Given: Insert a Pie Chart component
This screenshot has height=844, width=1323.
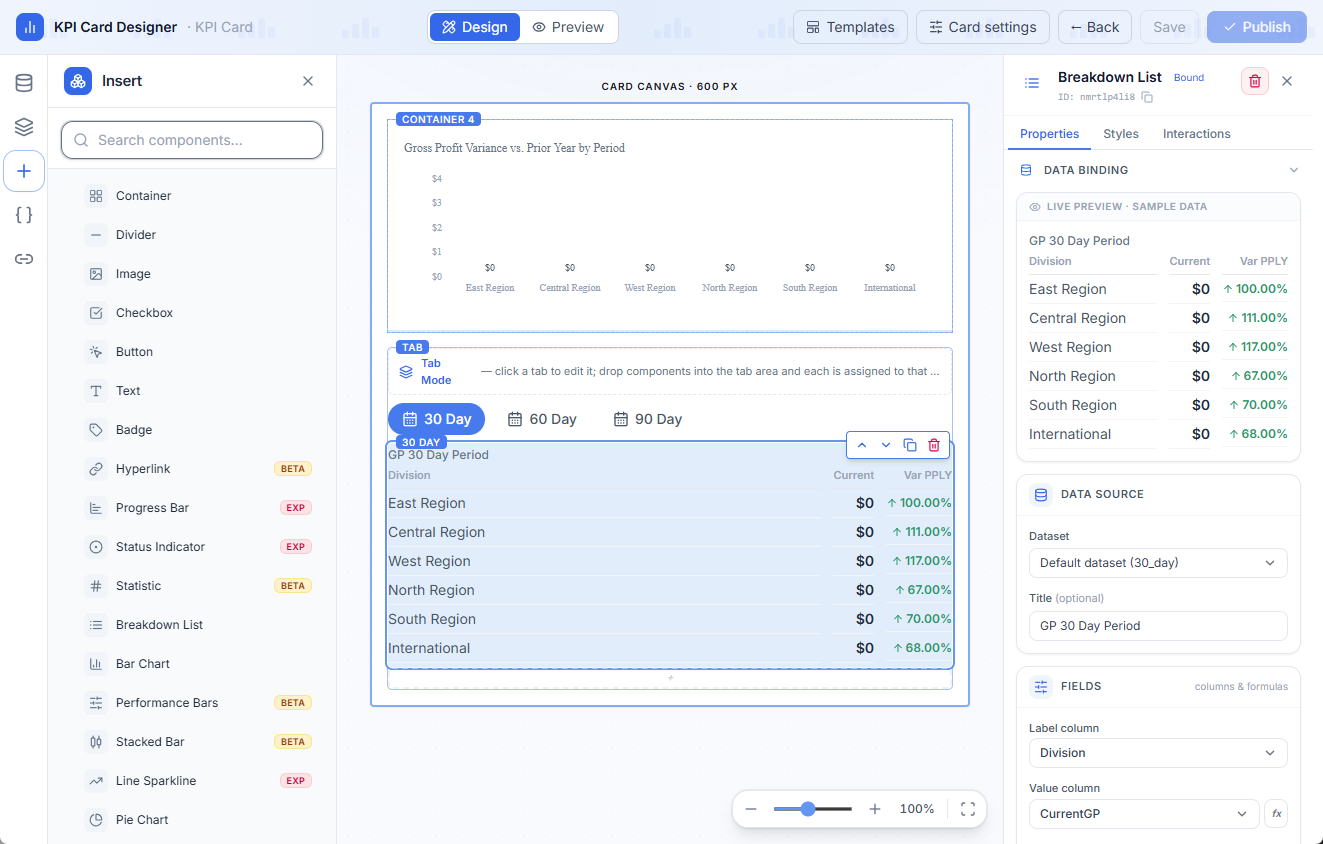Looking at the screenshot, I should [x=192, y=820].
